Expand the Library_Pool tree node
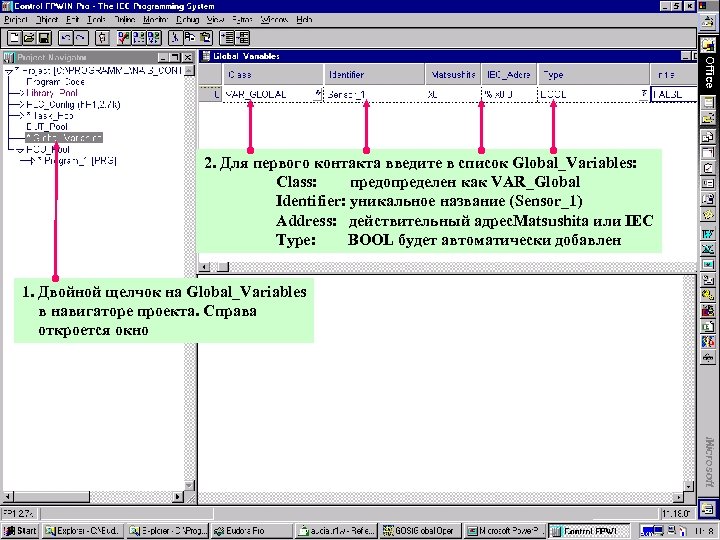 click(20, 93)
